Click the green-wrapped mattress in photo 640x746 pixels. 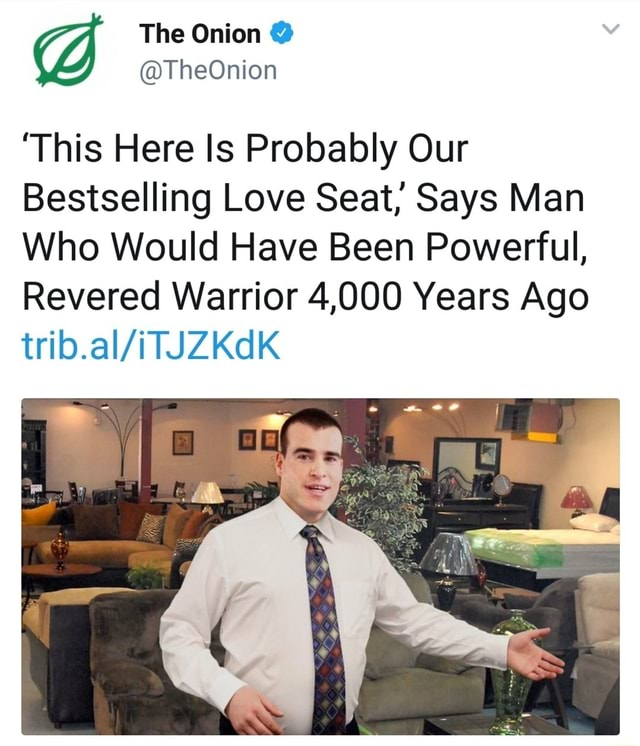coord(516,547)
